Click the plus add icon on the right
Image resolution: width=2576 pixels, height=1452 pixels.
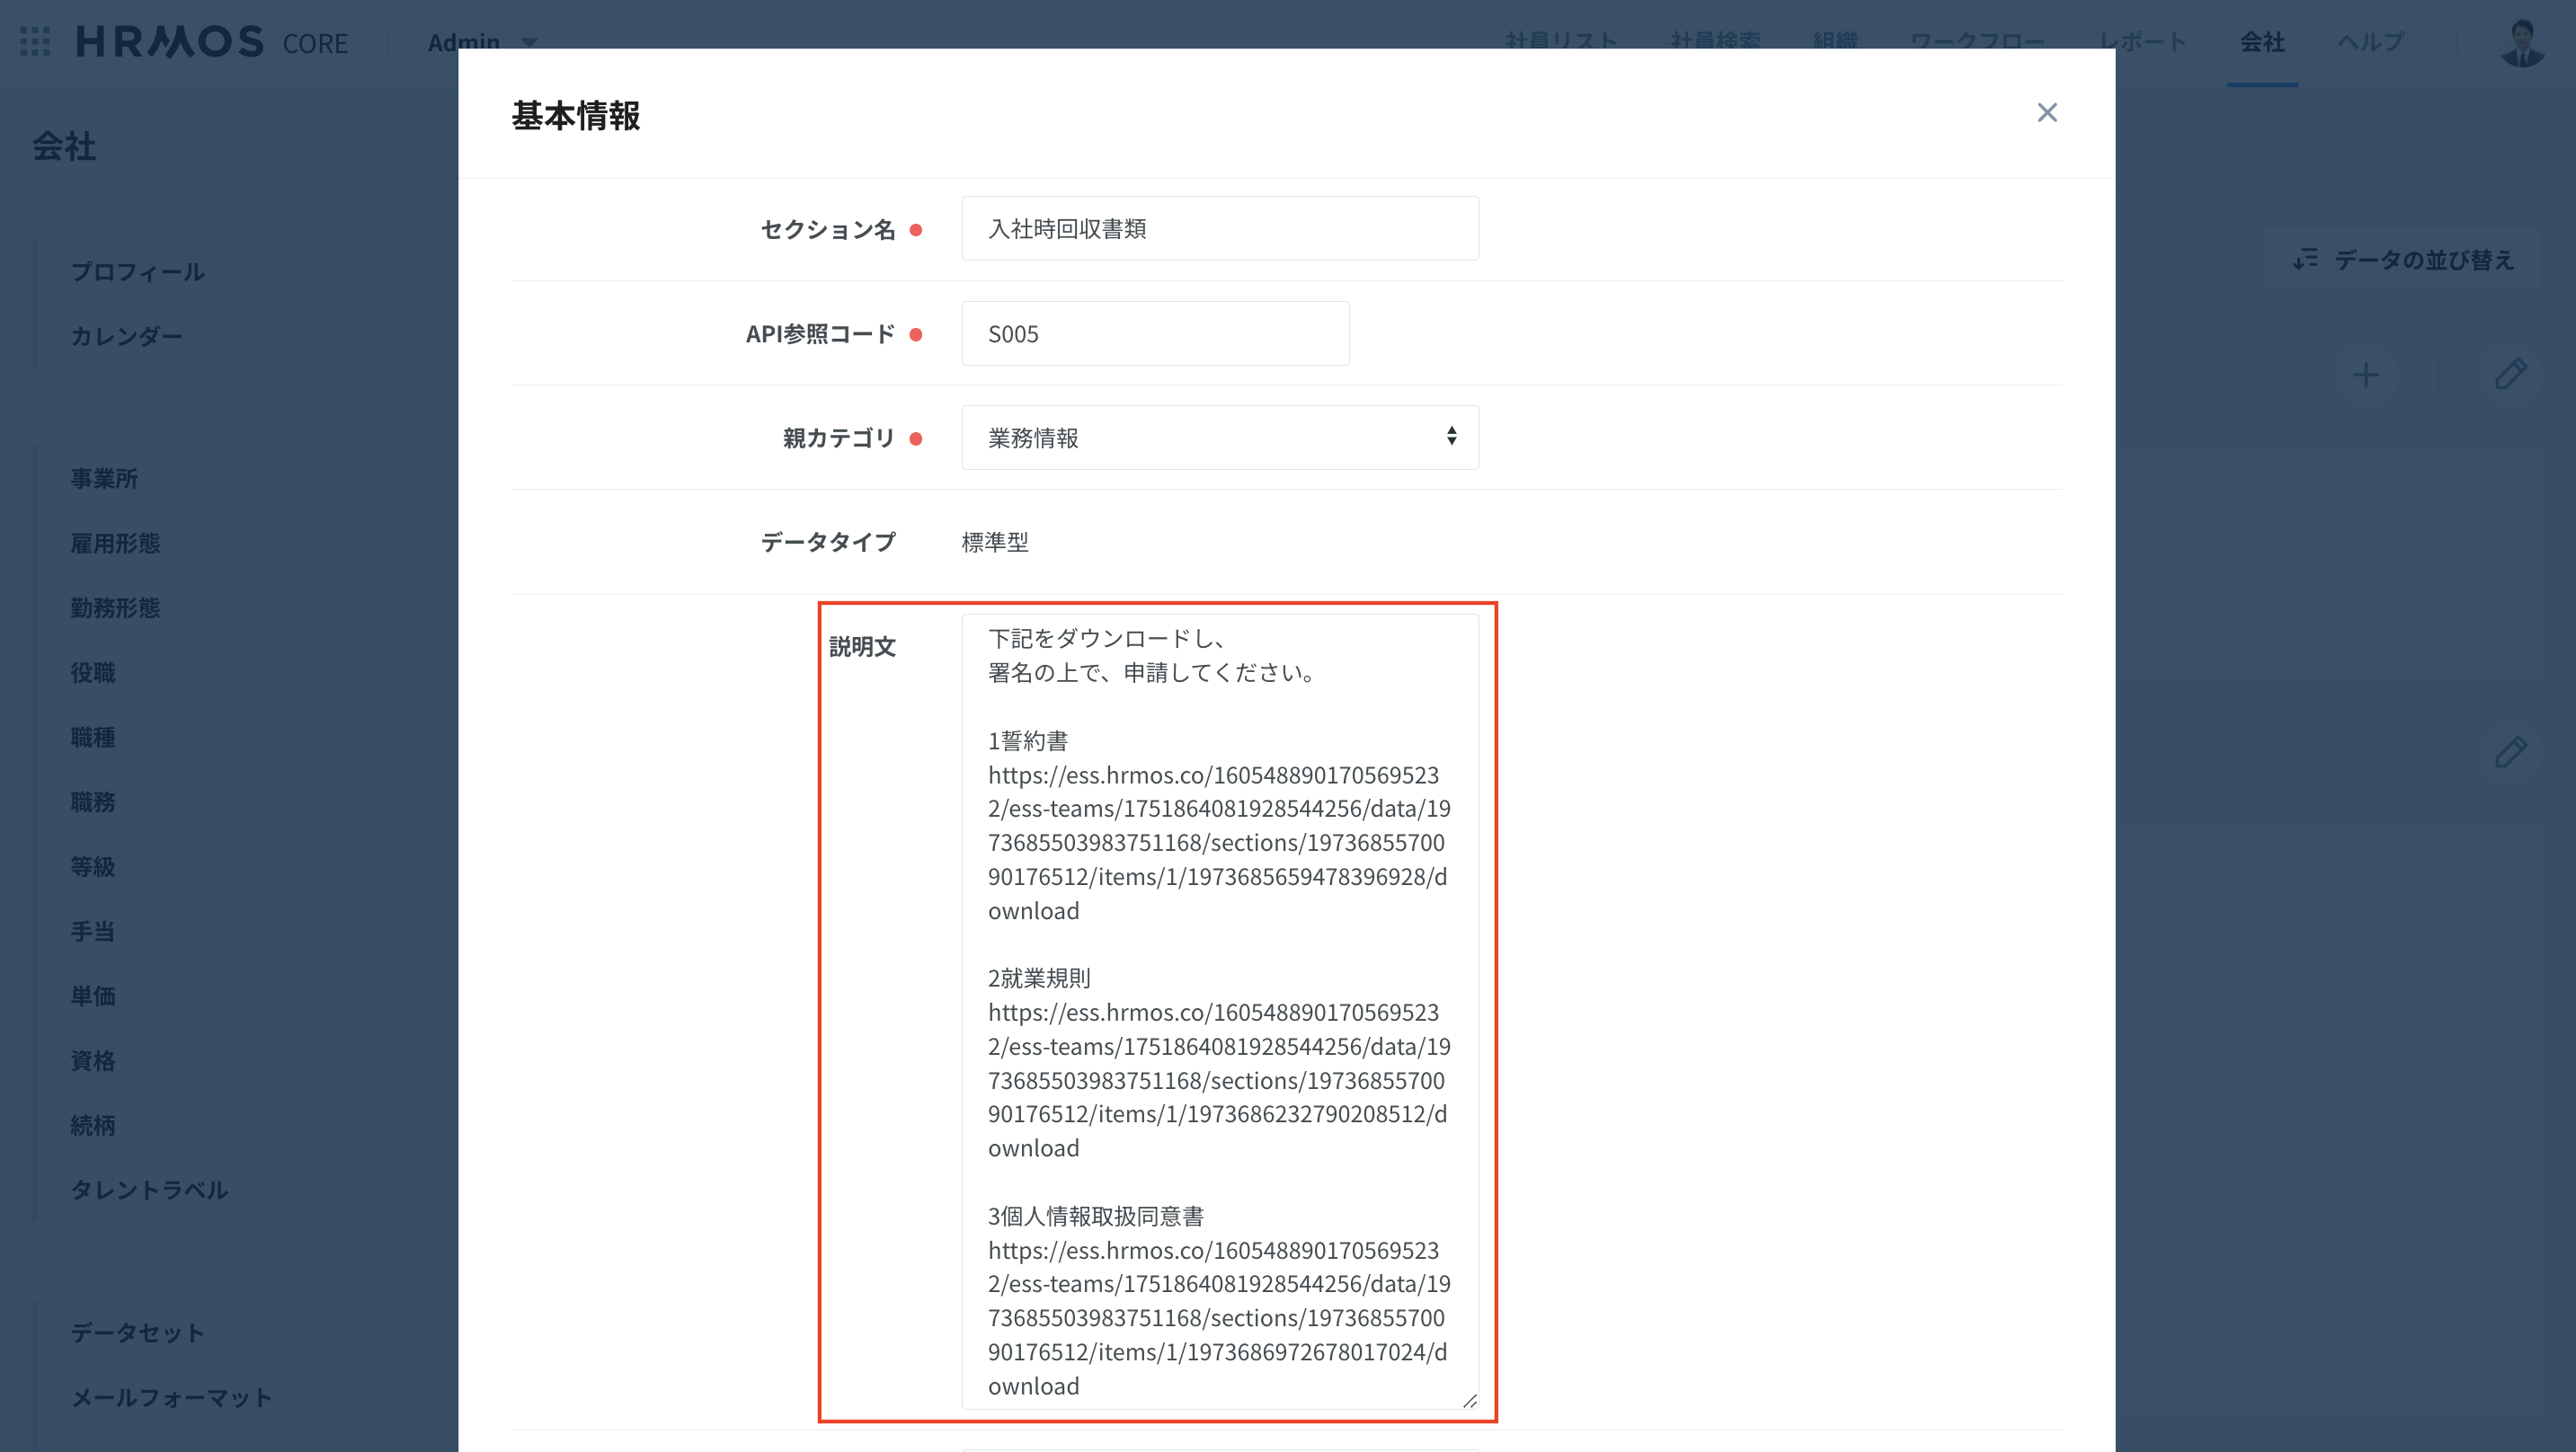2365,376
